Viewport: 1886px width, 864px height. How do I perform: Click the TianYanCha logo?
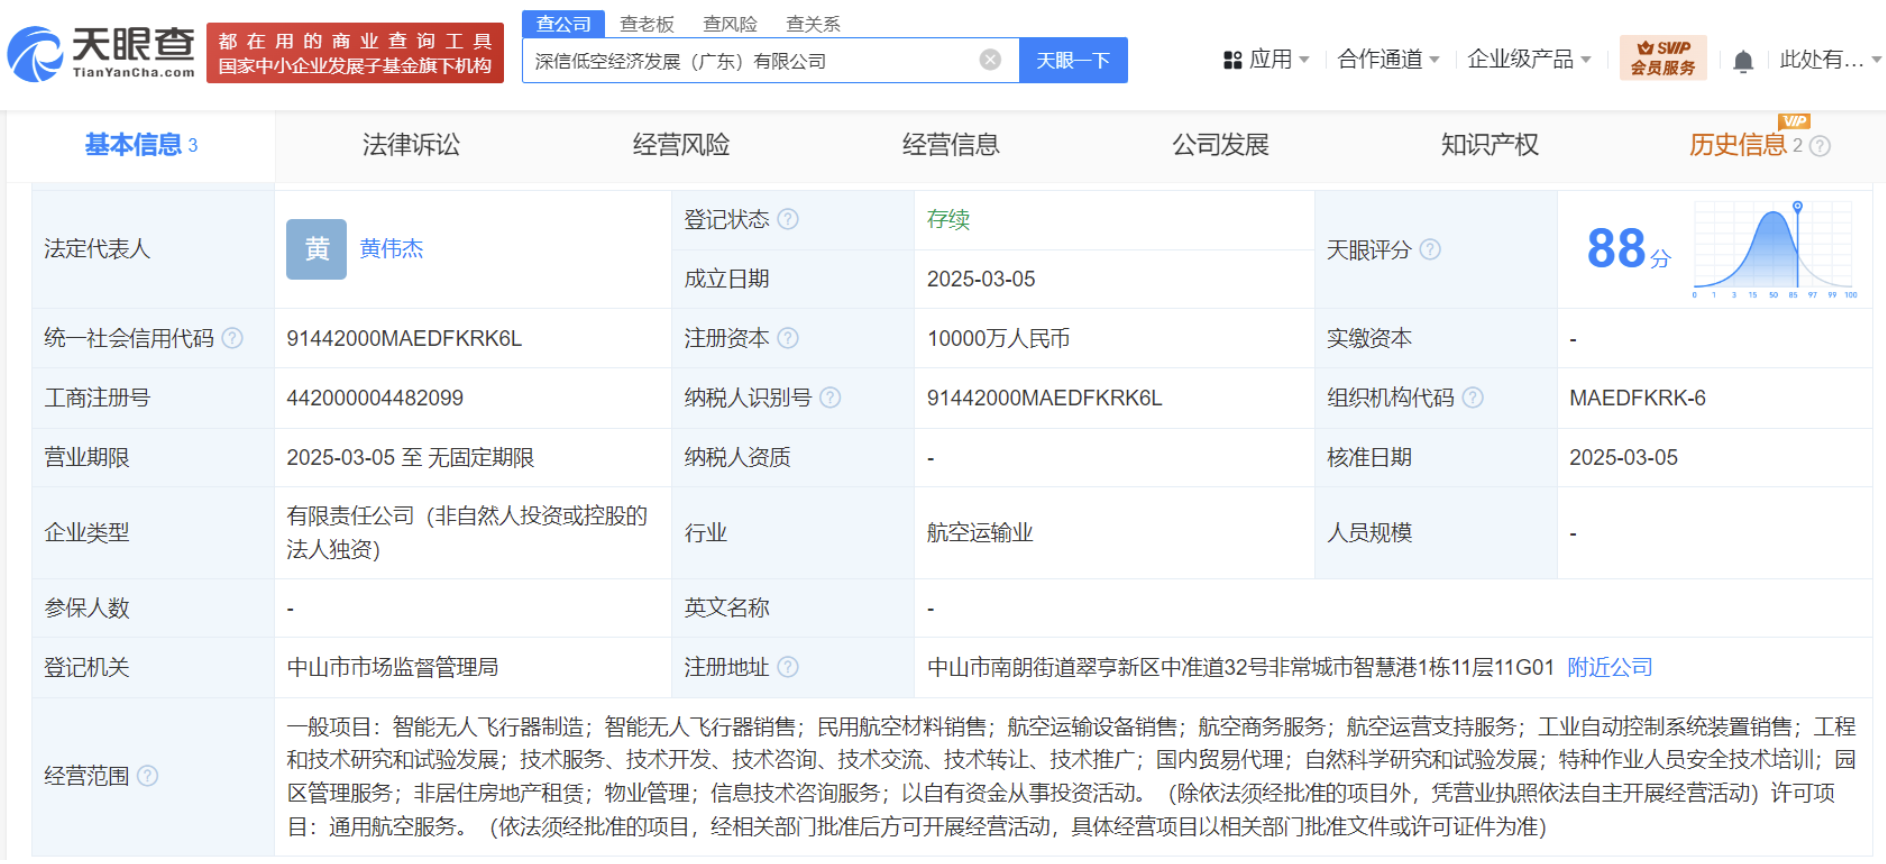[x=101, y=54]
